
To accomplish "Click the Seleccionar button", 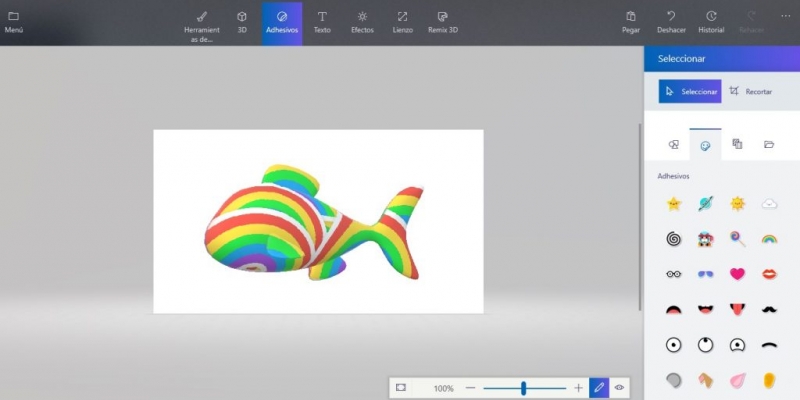I will pos(690,91).
